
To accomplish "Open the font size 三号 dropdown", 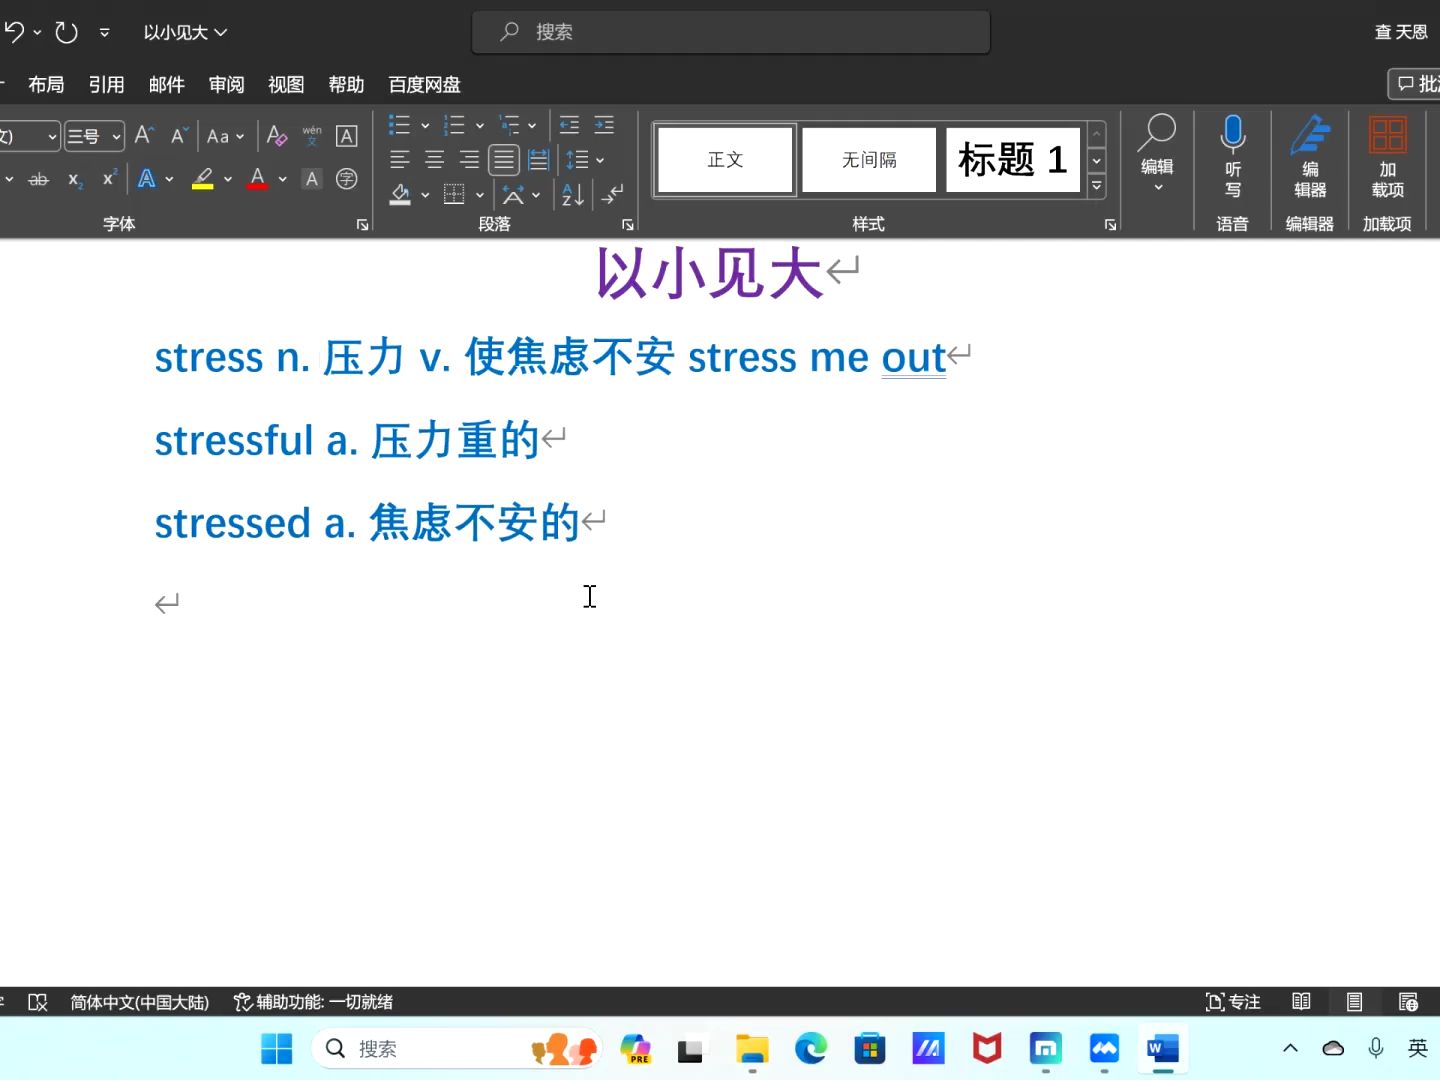I will coord(117,136).
